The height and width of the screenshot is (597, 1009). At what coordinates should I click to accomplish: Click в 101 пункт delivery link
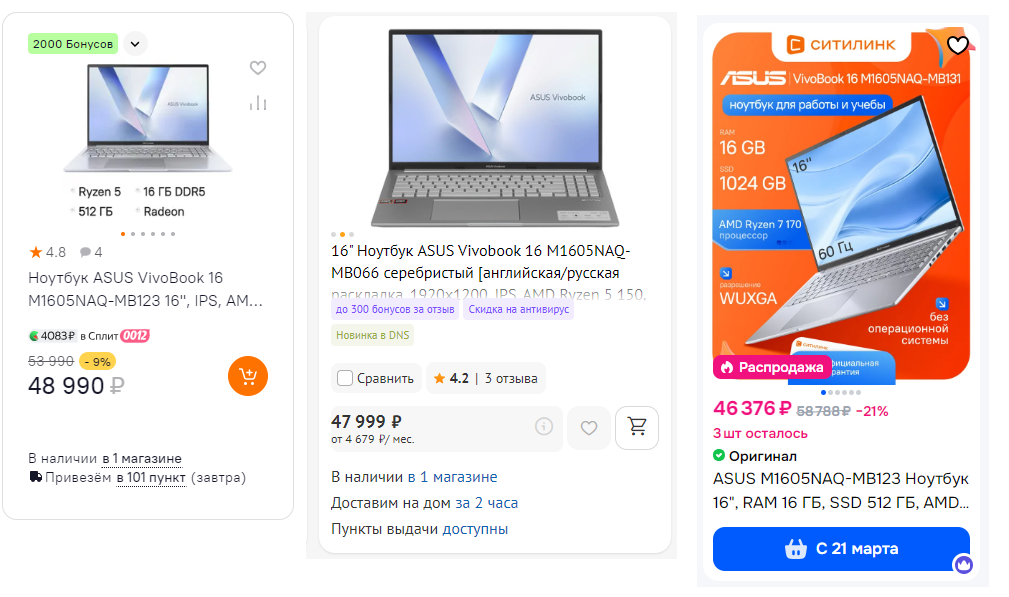pyautogui.click(x=151, y=477)
